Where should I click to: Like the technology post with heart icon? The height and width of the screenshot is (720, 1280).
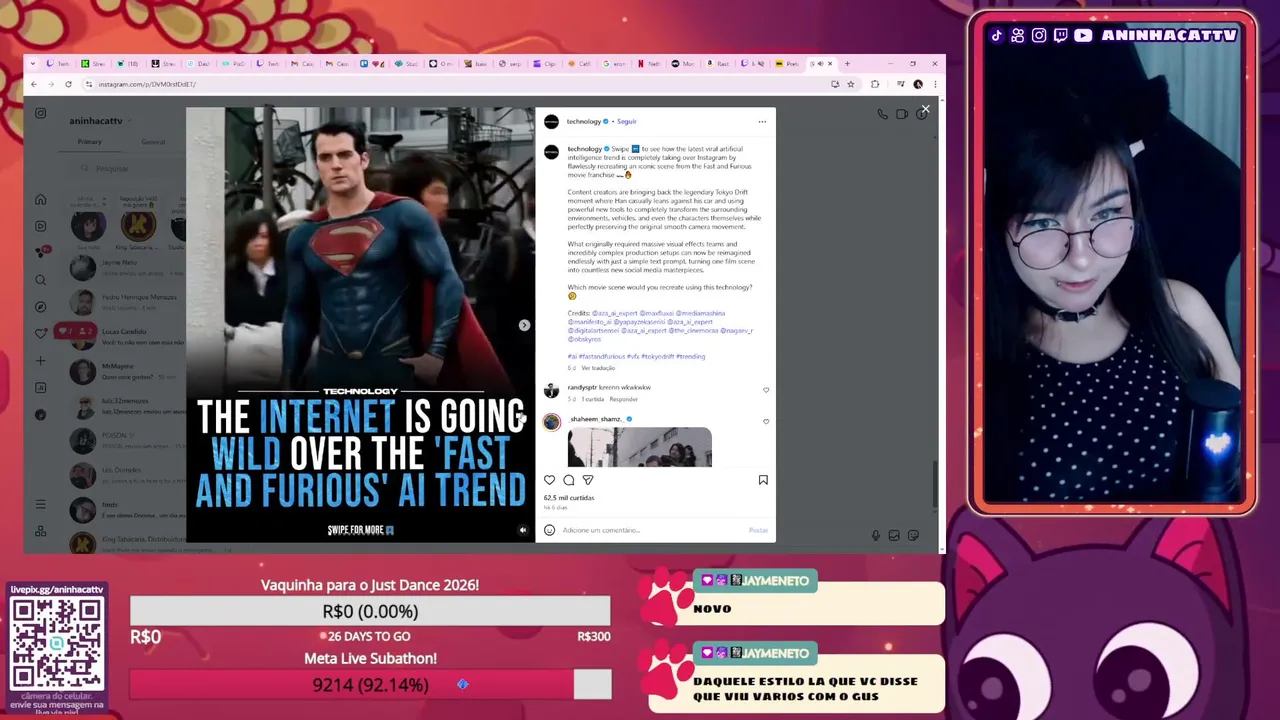549,480
